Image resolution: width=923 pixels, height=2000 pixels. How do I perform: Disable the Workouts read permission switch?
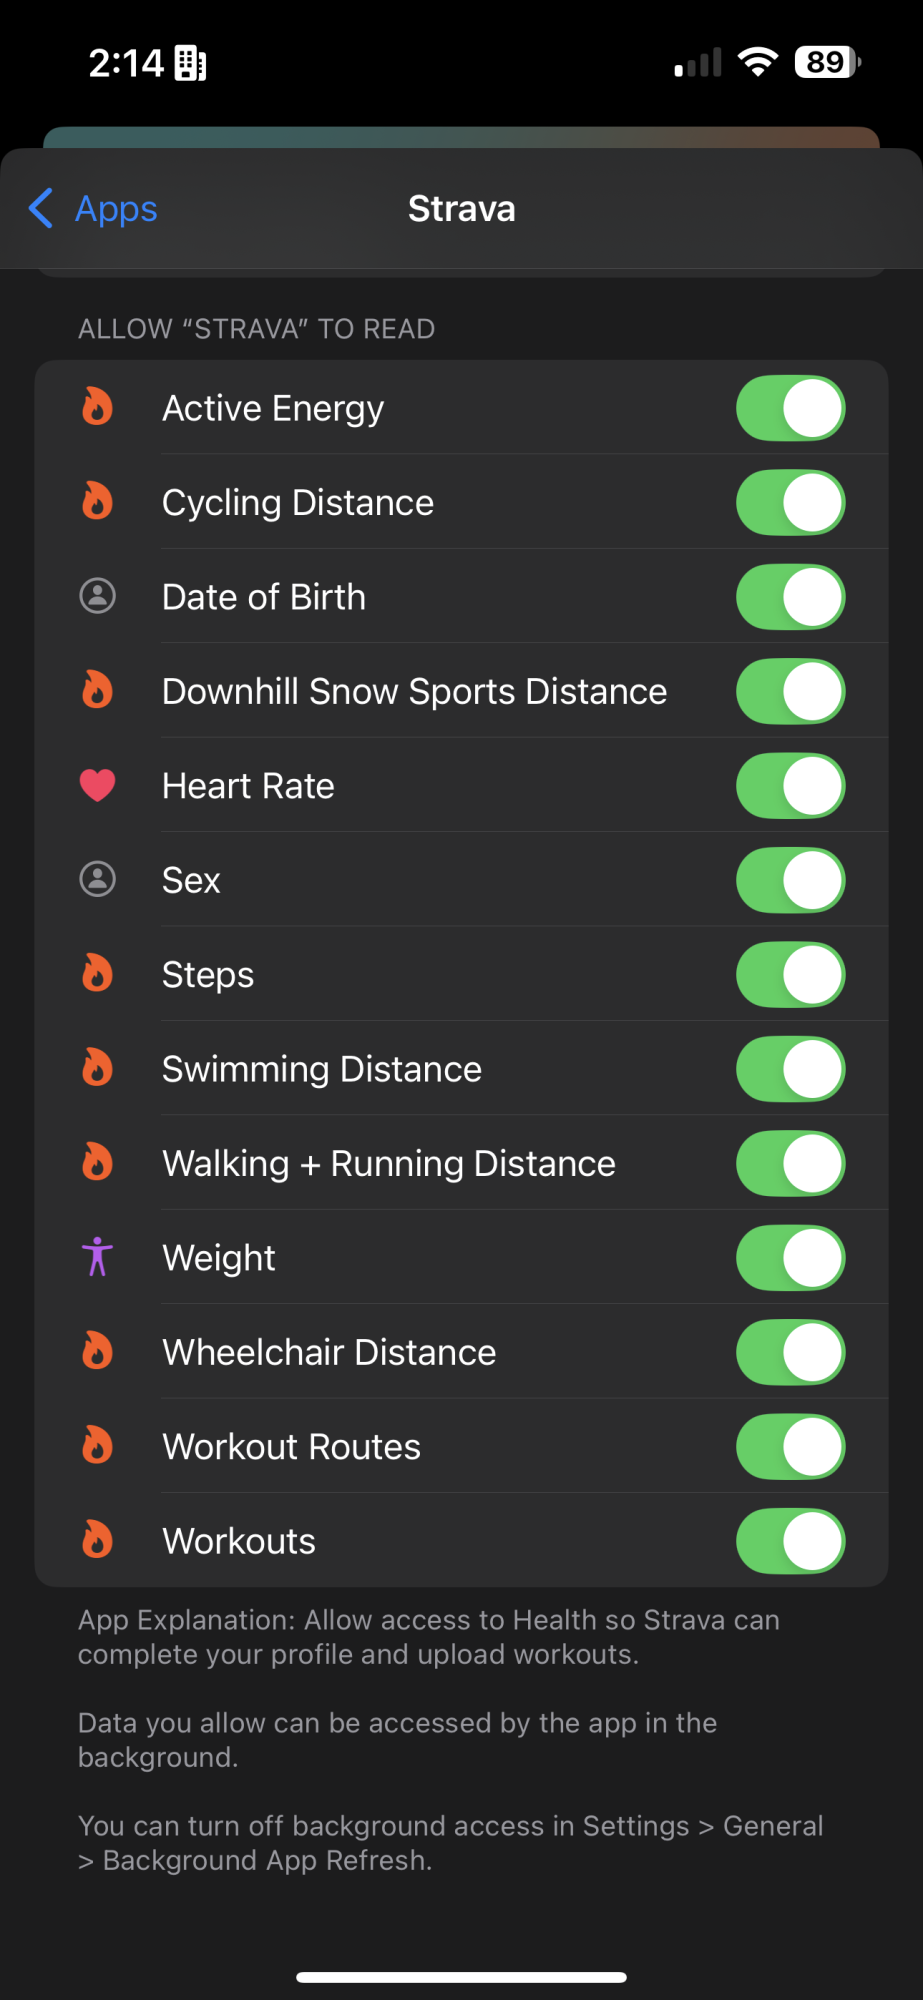click(791, 1541)
